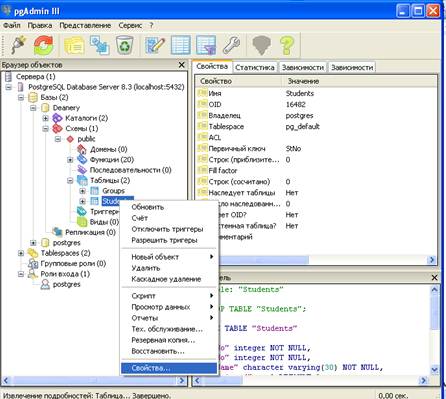Click the Guru hint icon
This screenshot has height=399, width=446.
[x=262, y=45]
